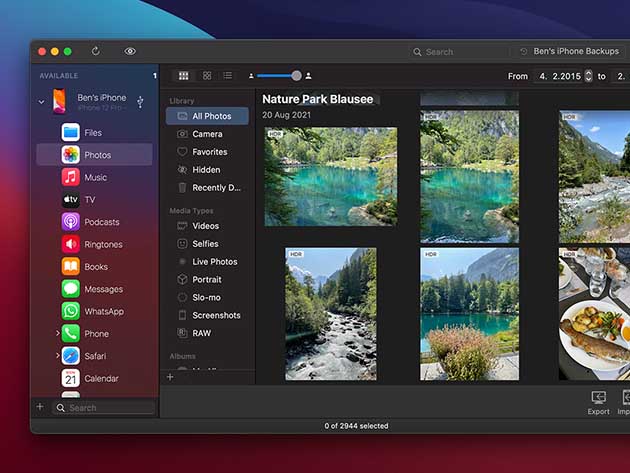Image resolution: width=630 pixels, height=473 pixels.
Task: Open the Apple TV section
Action: 70,200
